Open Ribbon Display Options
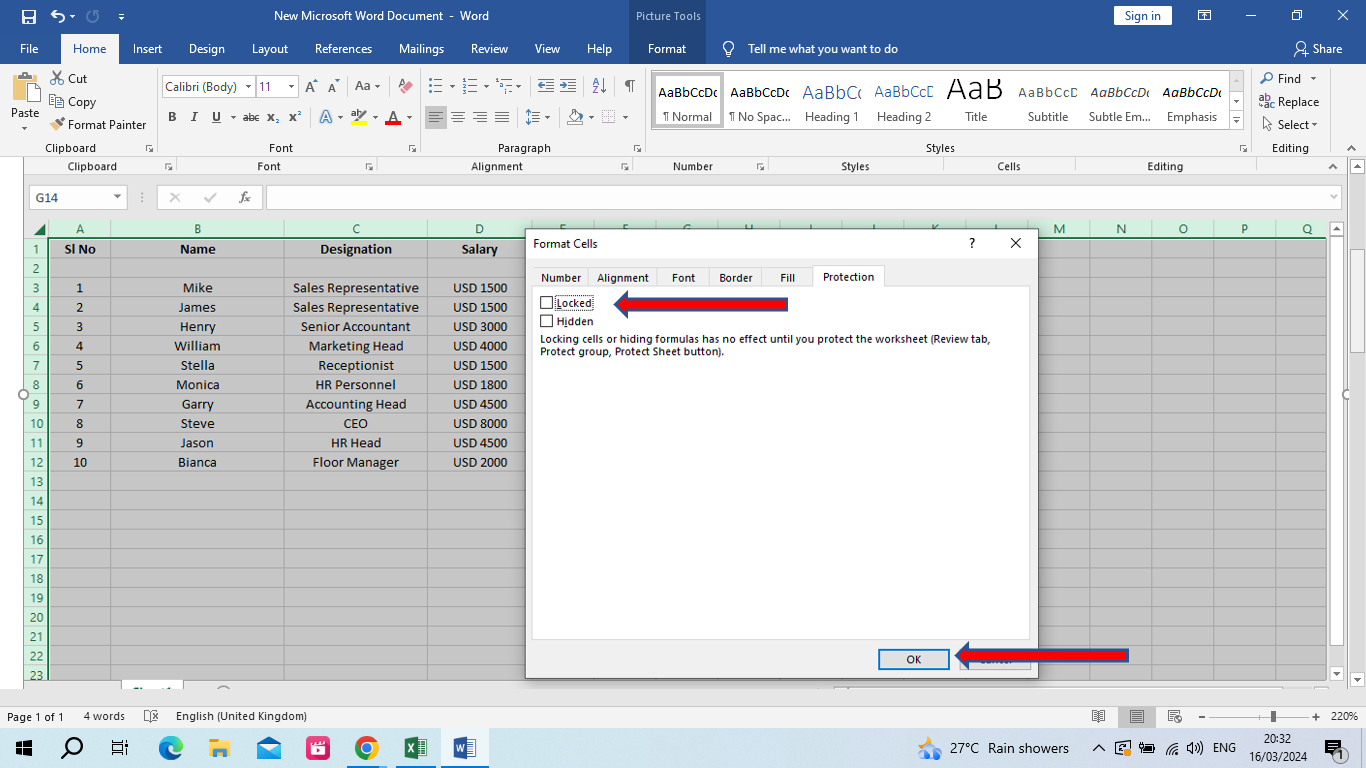The image size is (1366, 768). point(1204,16)
